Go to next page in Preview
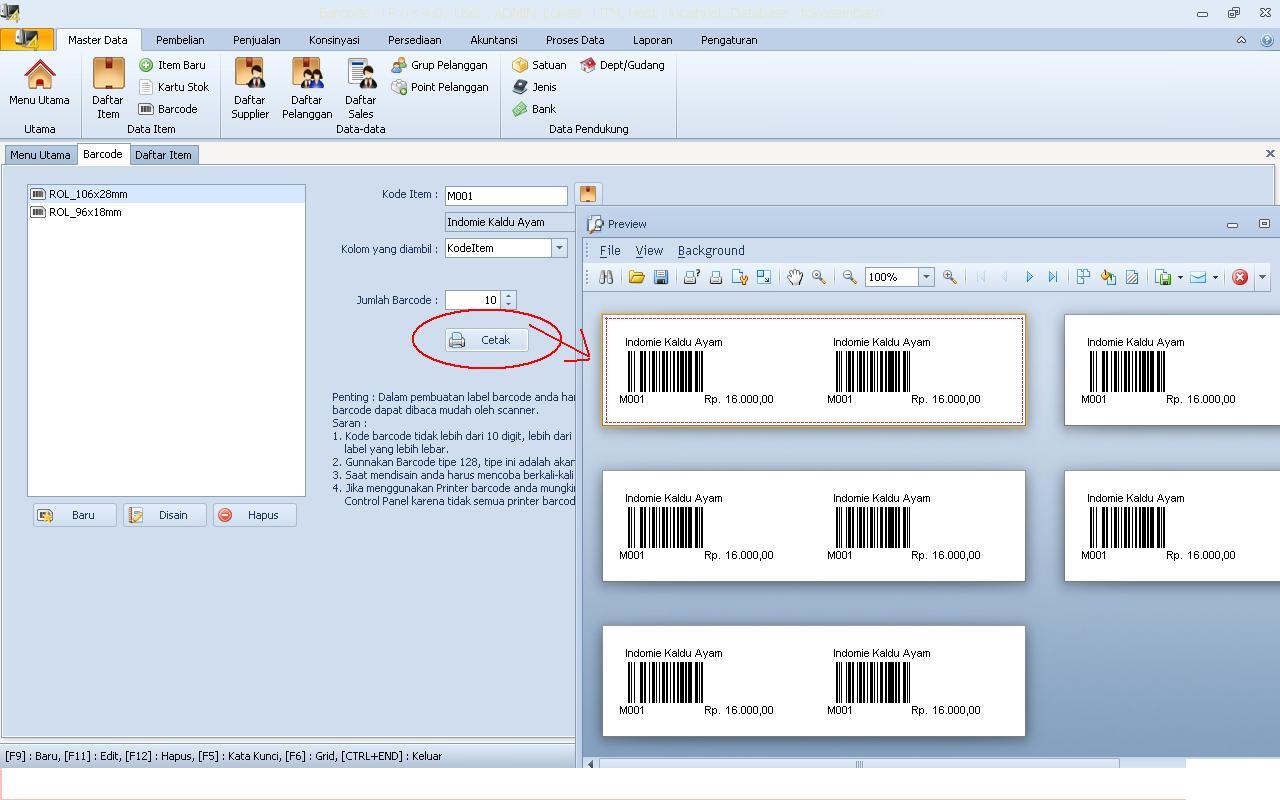The image size is (1280, 800). pos(1029,277)
